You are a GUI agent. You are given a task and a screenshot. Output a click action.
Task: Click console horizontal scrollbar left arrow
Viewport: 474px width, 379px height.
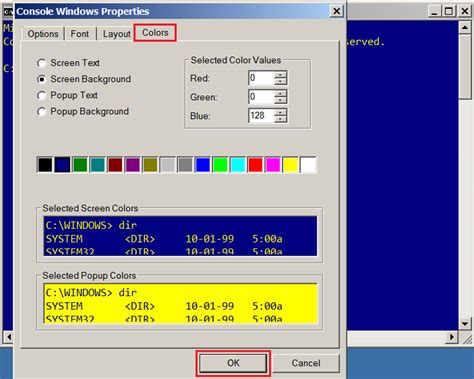[9, 337]
